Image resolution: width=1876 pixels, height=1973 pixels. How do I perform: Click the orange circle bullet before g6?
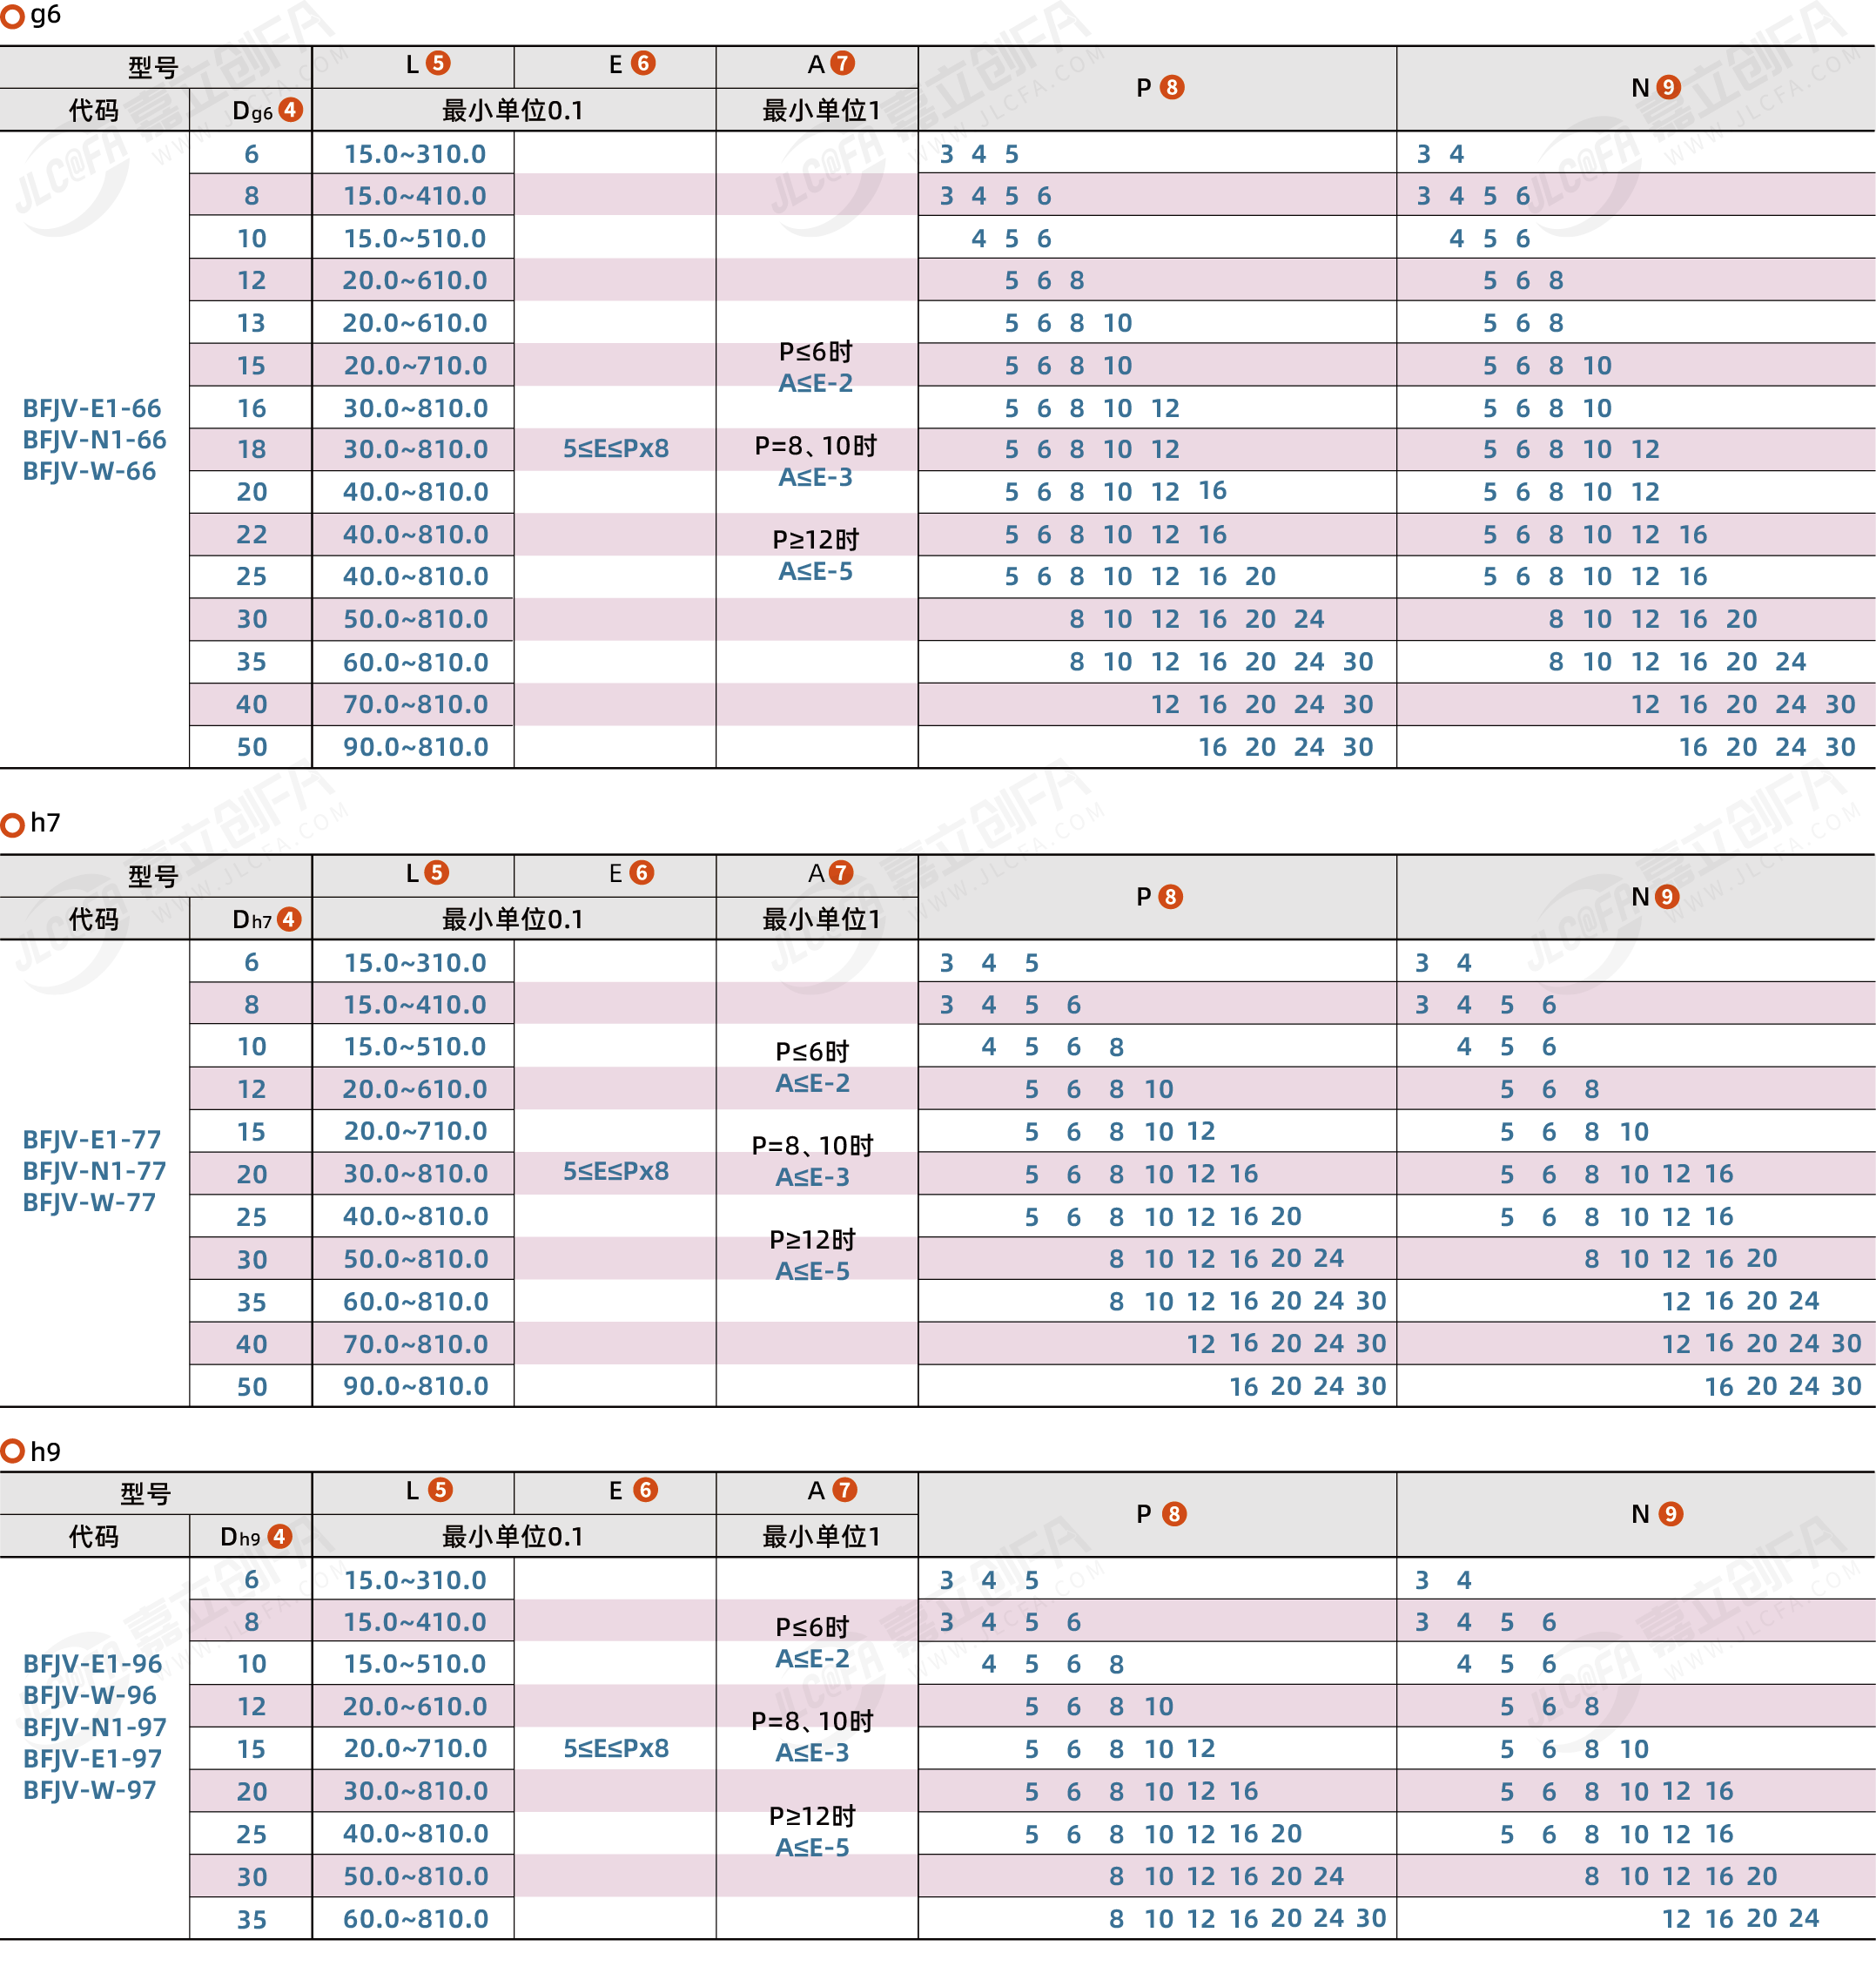(x=13, y=17)
